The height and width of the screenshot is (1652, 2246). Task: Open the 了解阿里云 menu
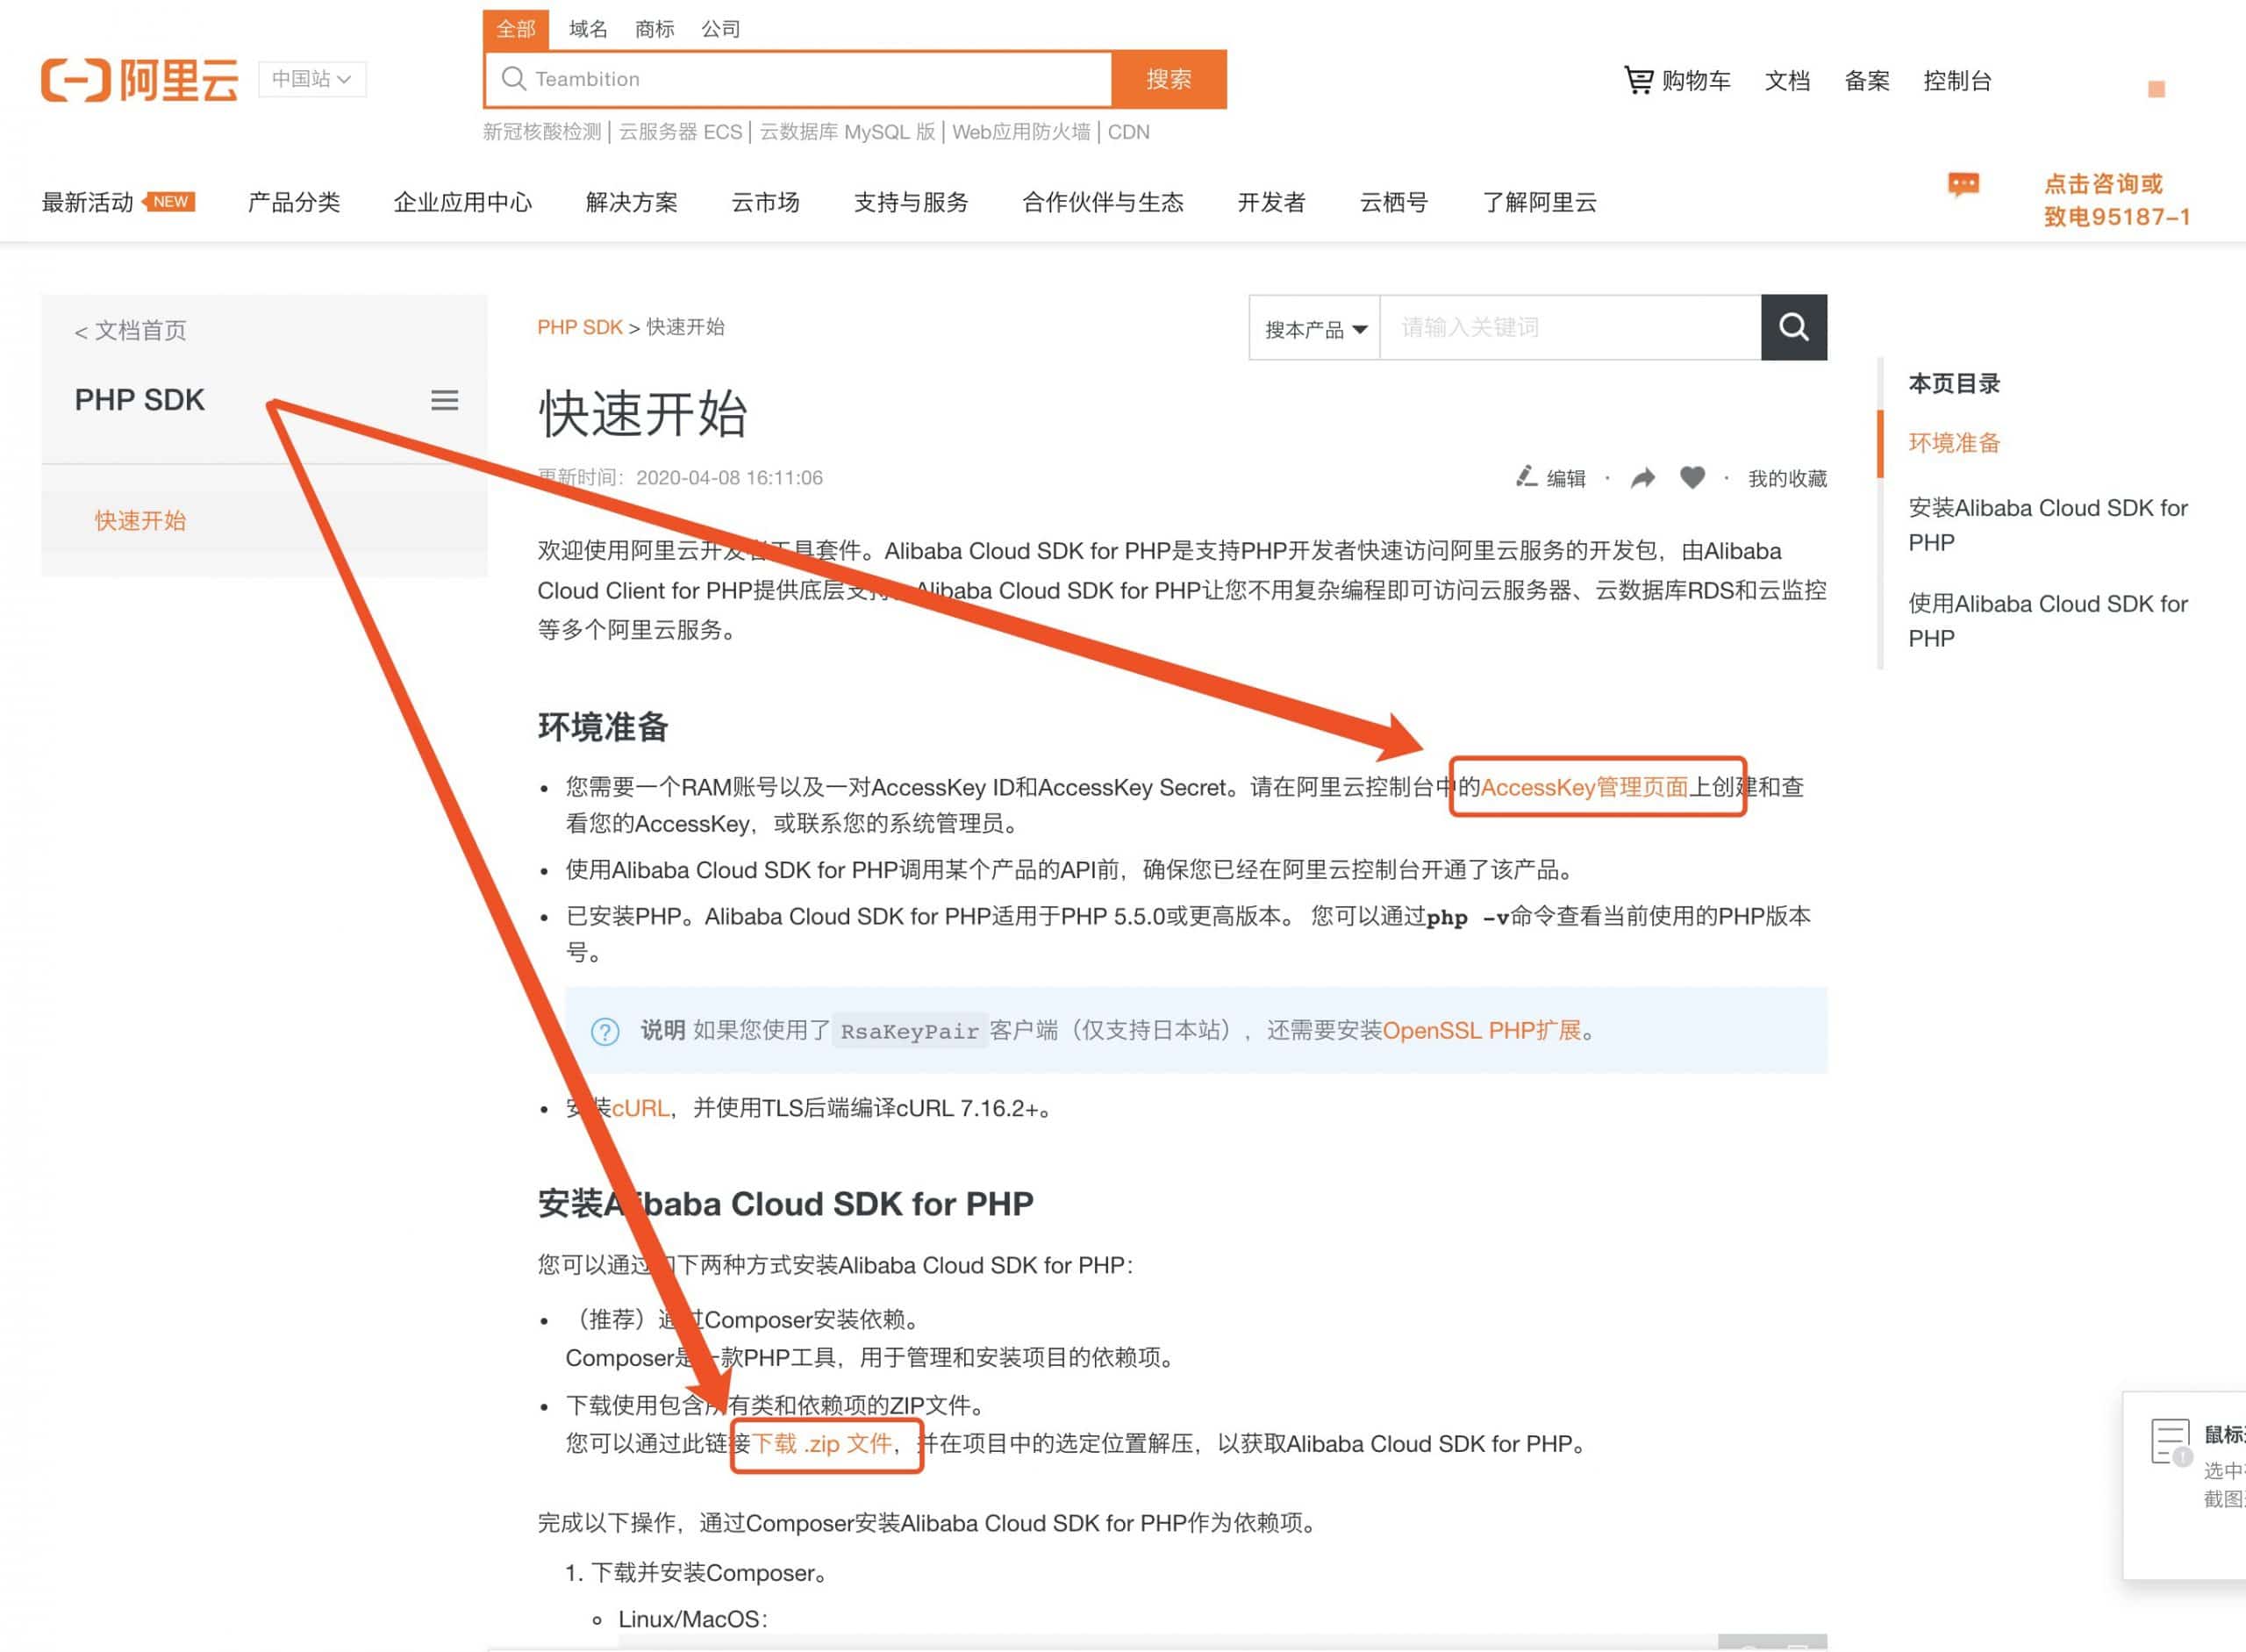click(x=1539, y=203)
